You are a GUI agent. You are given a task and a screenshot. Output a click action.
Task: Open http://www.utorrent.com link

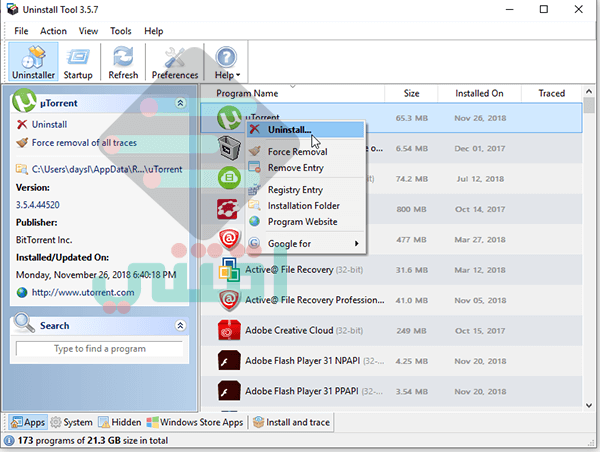pos(83,292)
